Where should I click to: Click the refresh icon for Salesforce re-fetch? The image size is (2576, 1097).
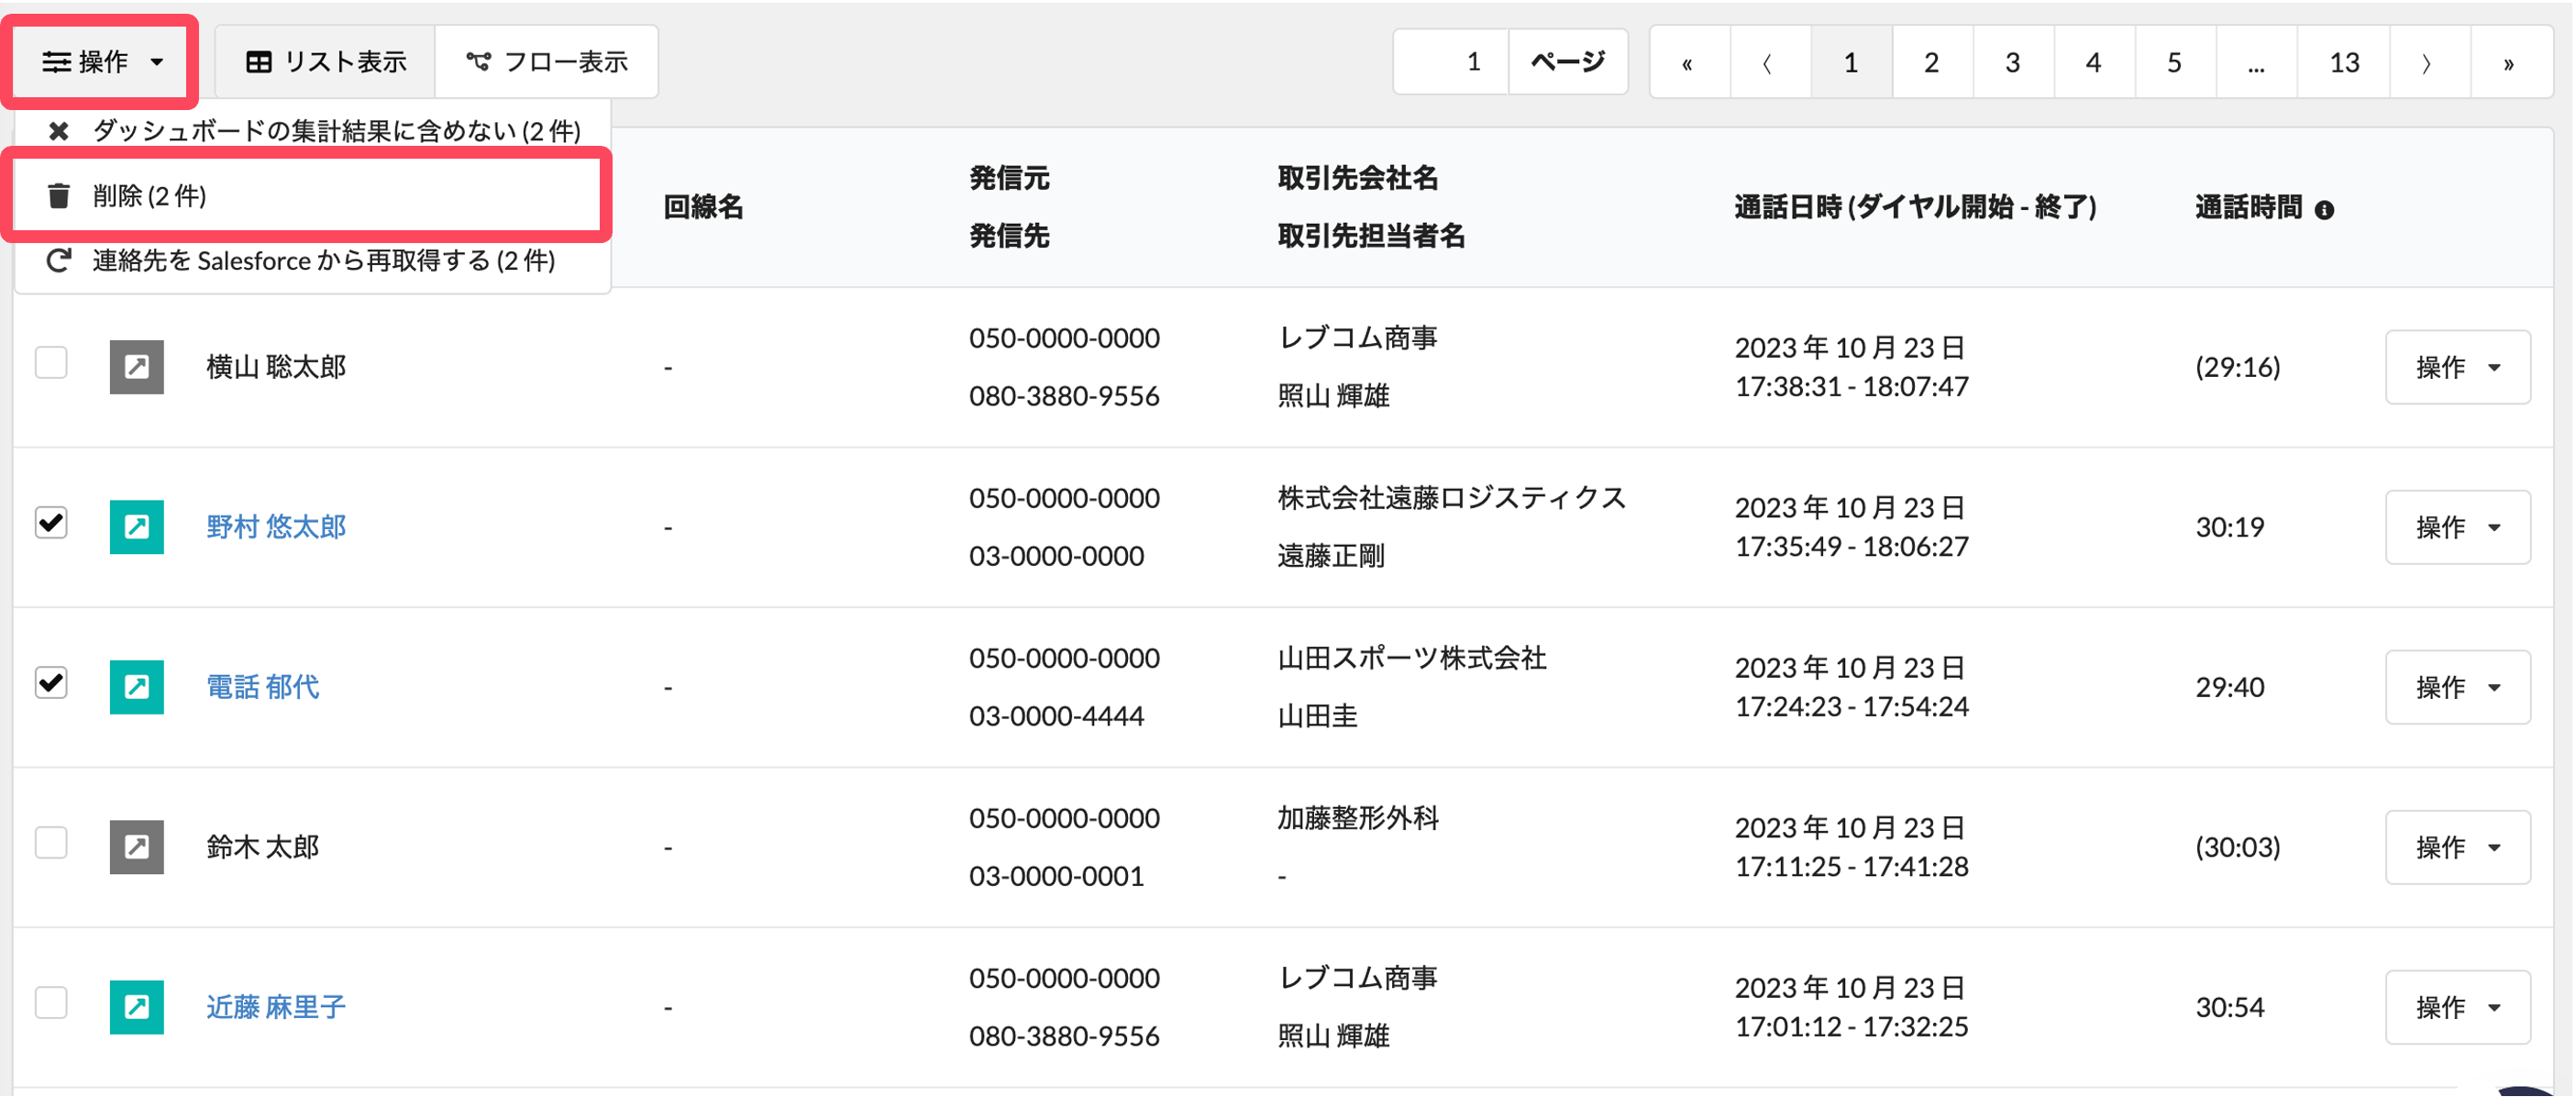(x=59, y=261)
